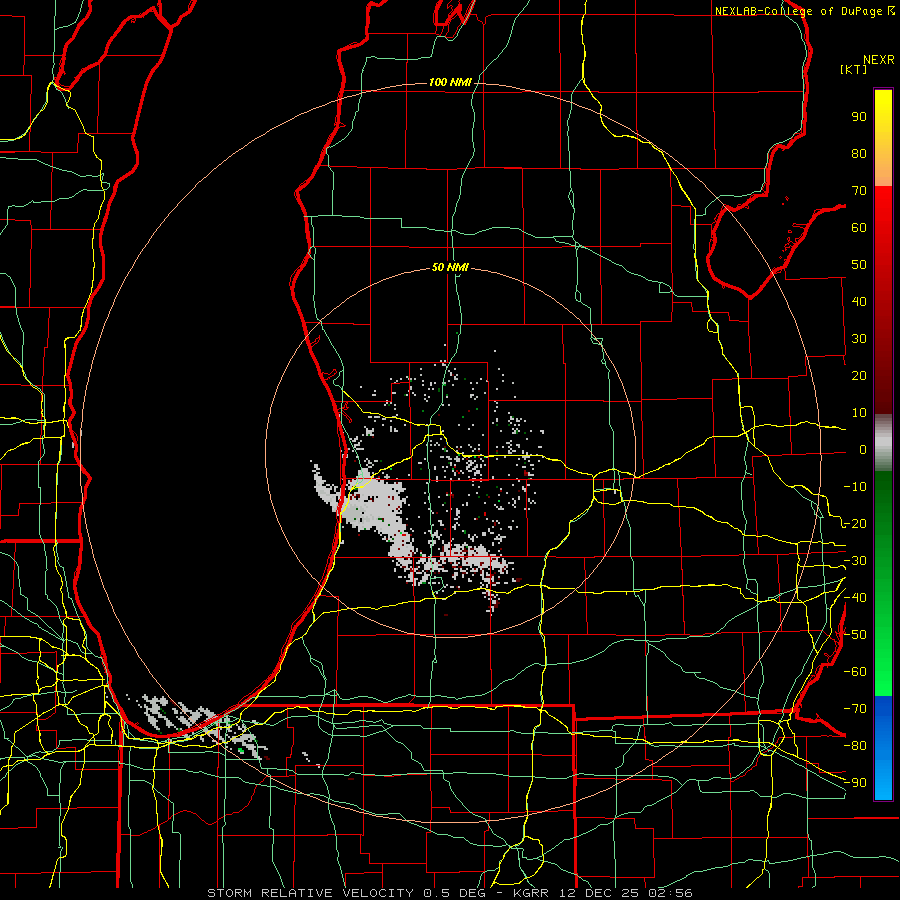The image size is (900, 900).
Task: Click the 0 value on the velocity scale
Action: pyautogui.click(x=863, y=450)
